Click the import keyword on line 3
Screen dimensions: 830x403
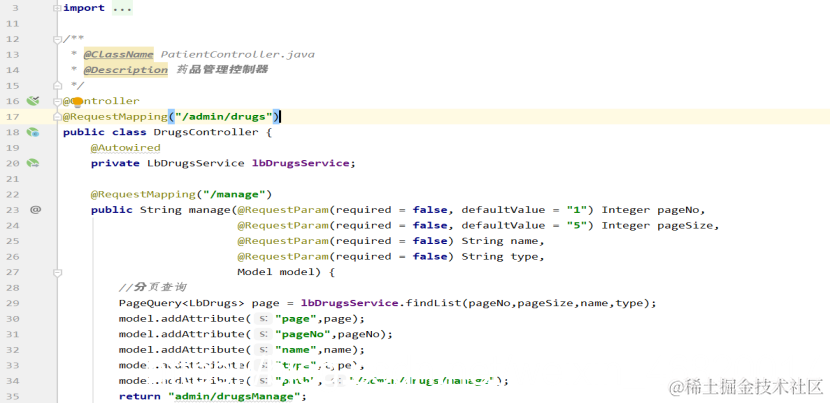click(x=84, y=8)
